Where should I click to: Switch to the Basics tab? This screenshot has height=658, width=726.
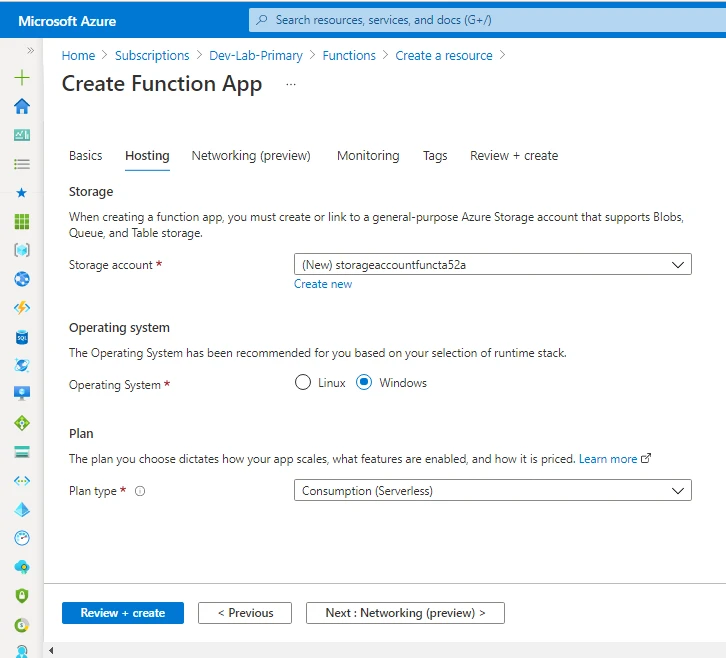point(86,156)
